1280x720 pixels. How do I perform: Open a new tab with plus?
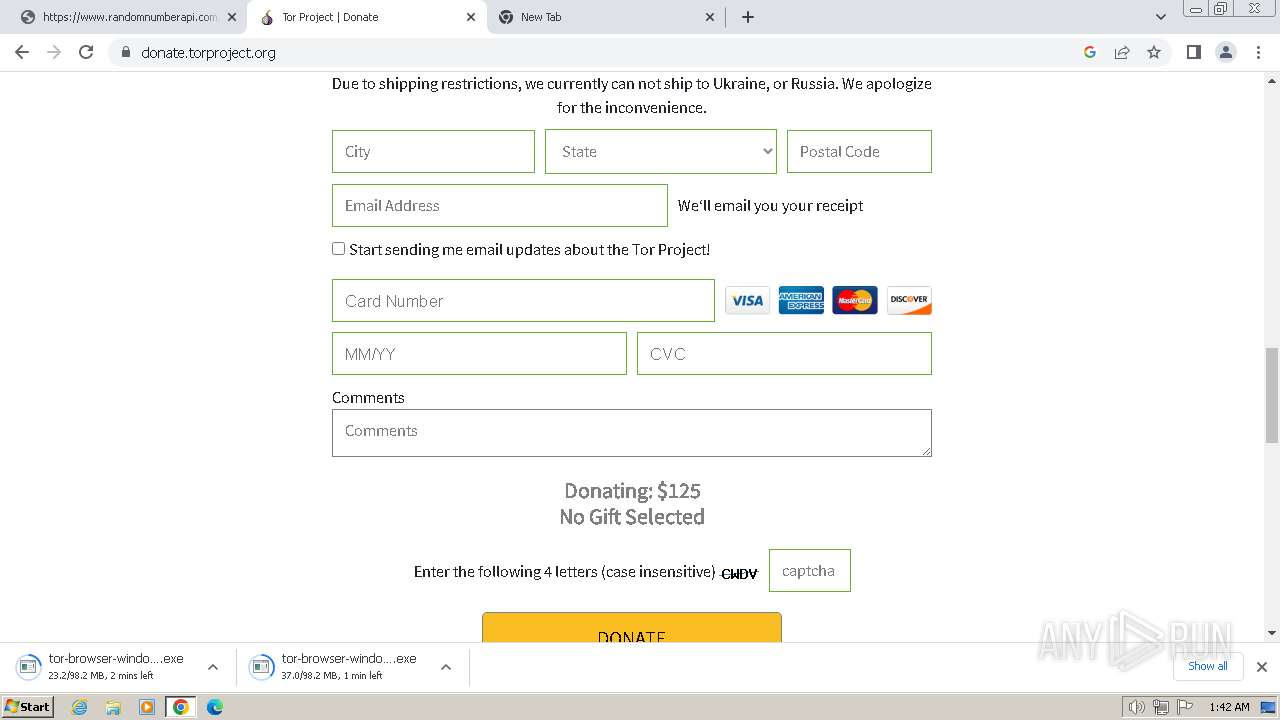747,17
